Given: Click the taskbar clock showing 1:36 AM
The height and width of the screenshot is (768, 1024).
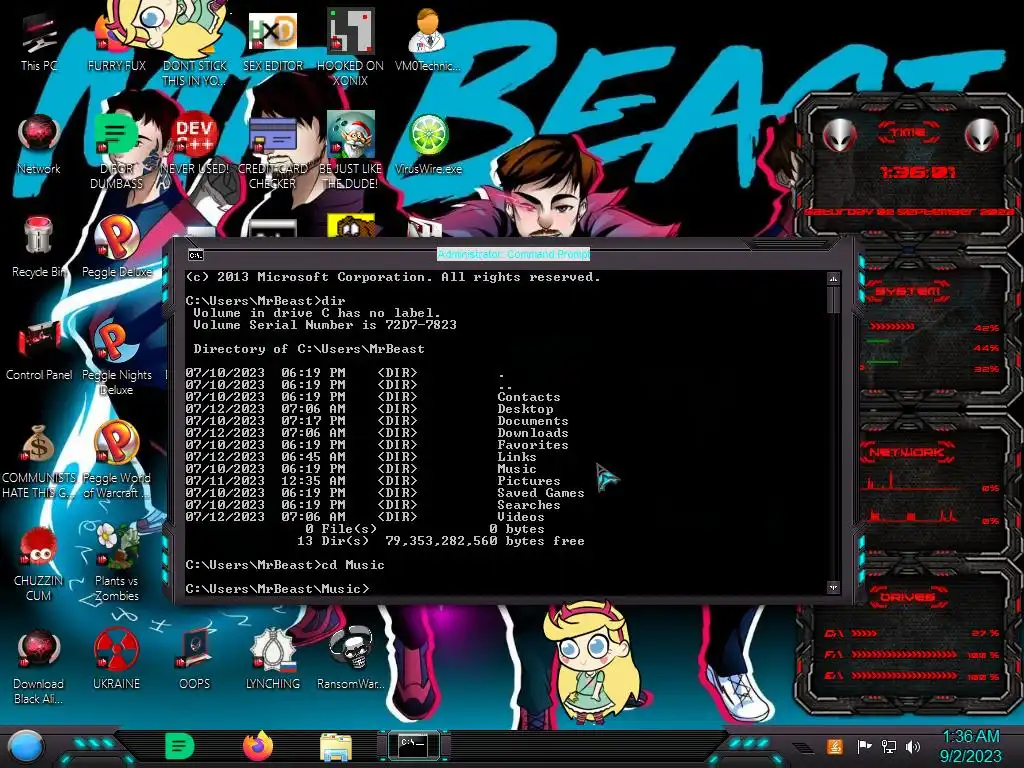Looking at the screenshot, I should click(970, 746).
